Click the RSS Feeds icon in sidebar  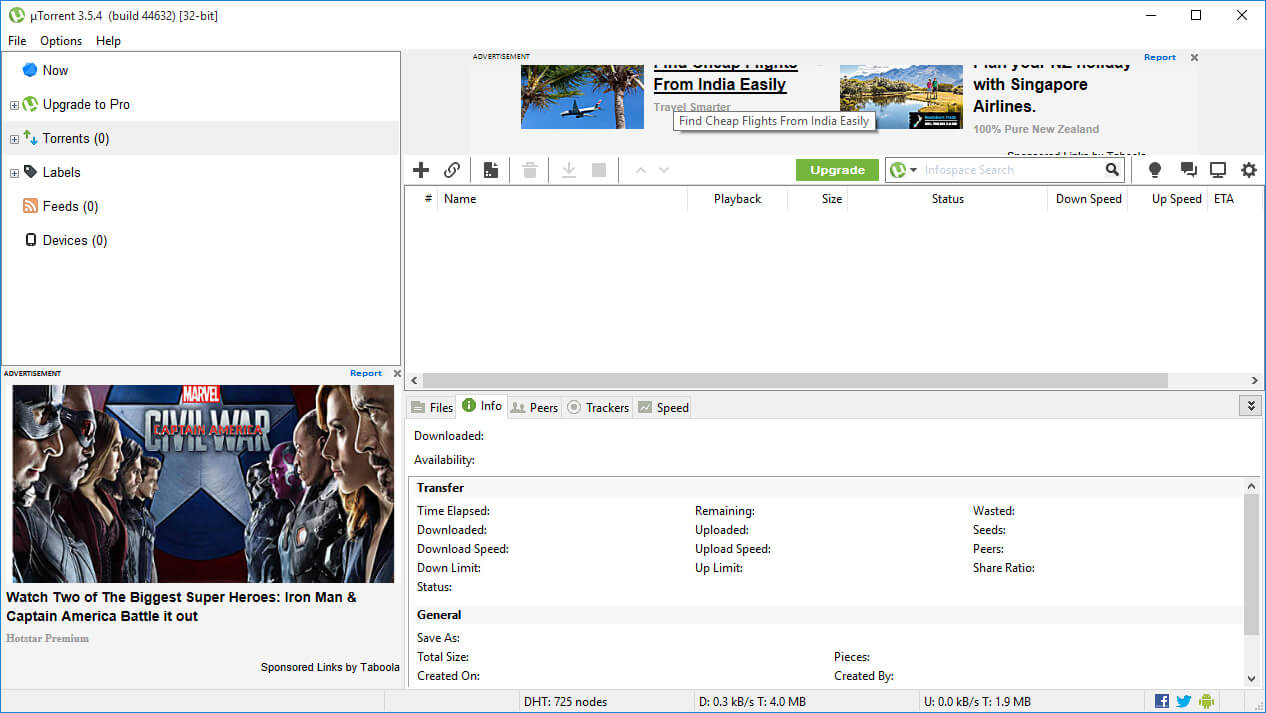click(30, 206)
